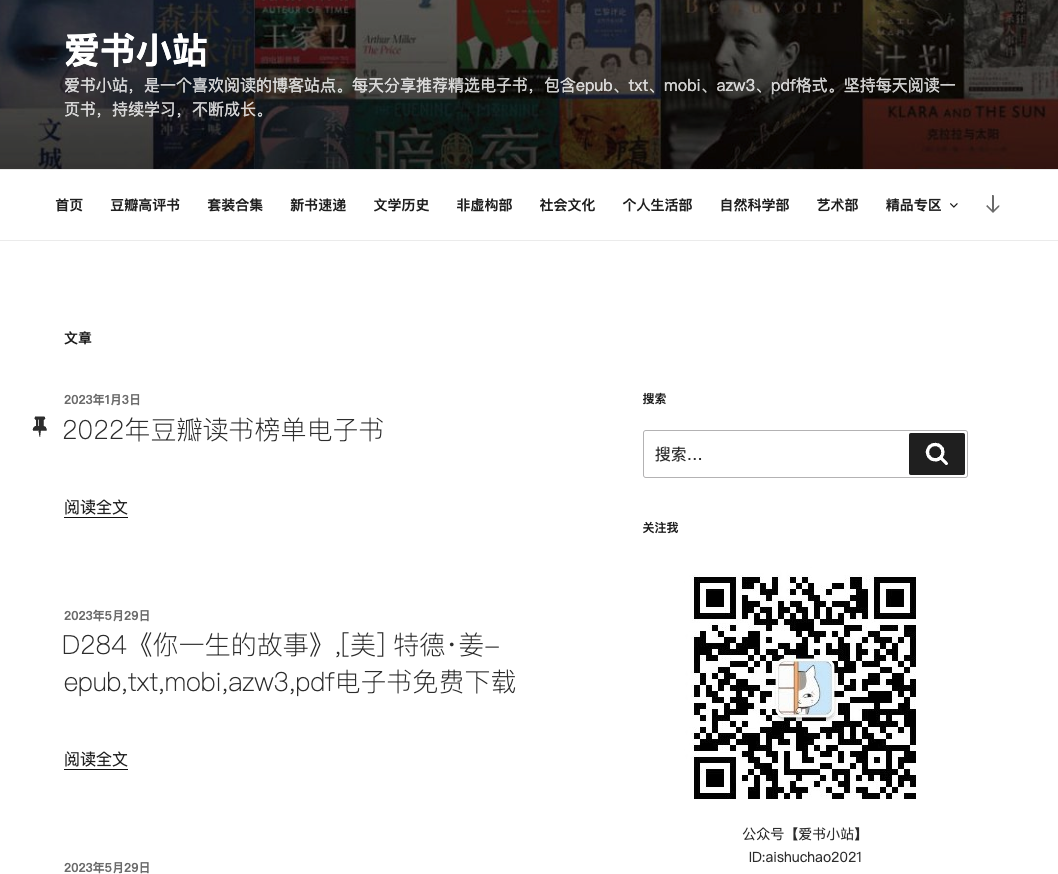Screen dimensions: 1058x874
Task: Open 艺术部 category
Action: click(837, 205)
